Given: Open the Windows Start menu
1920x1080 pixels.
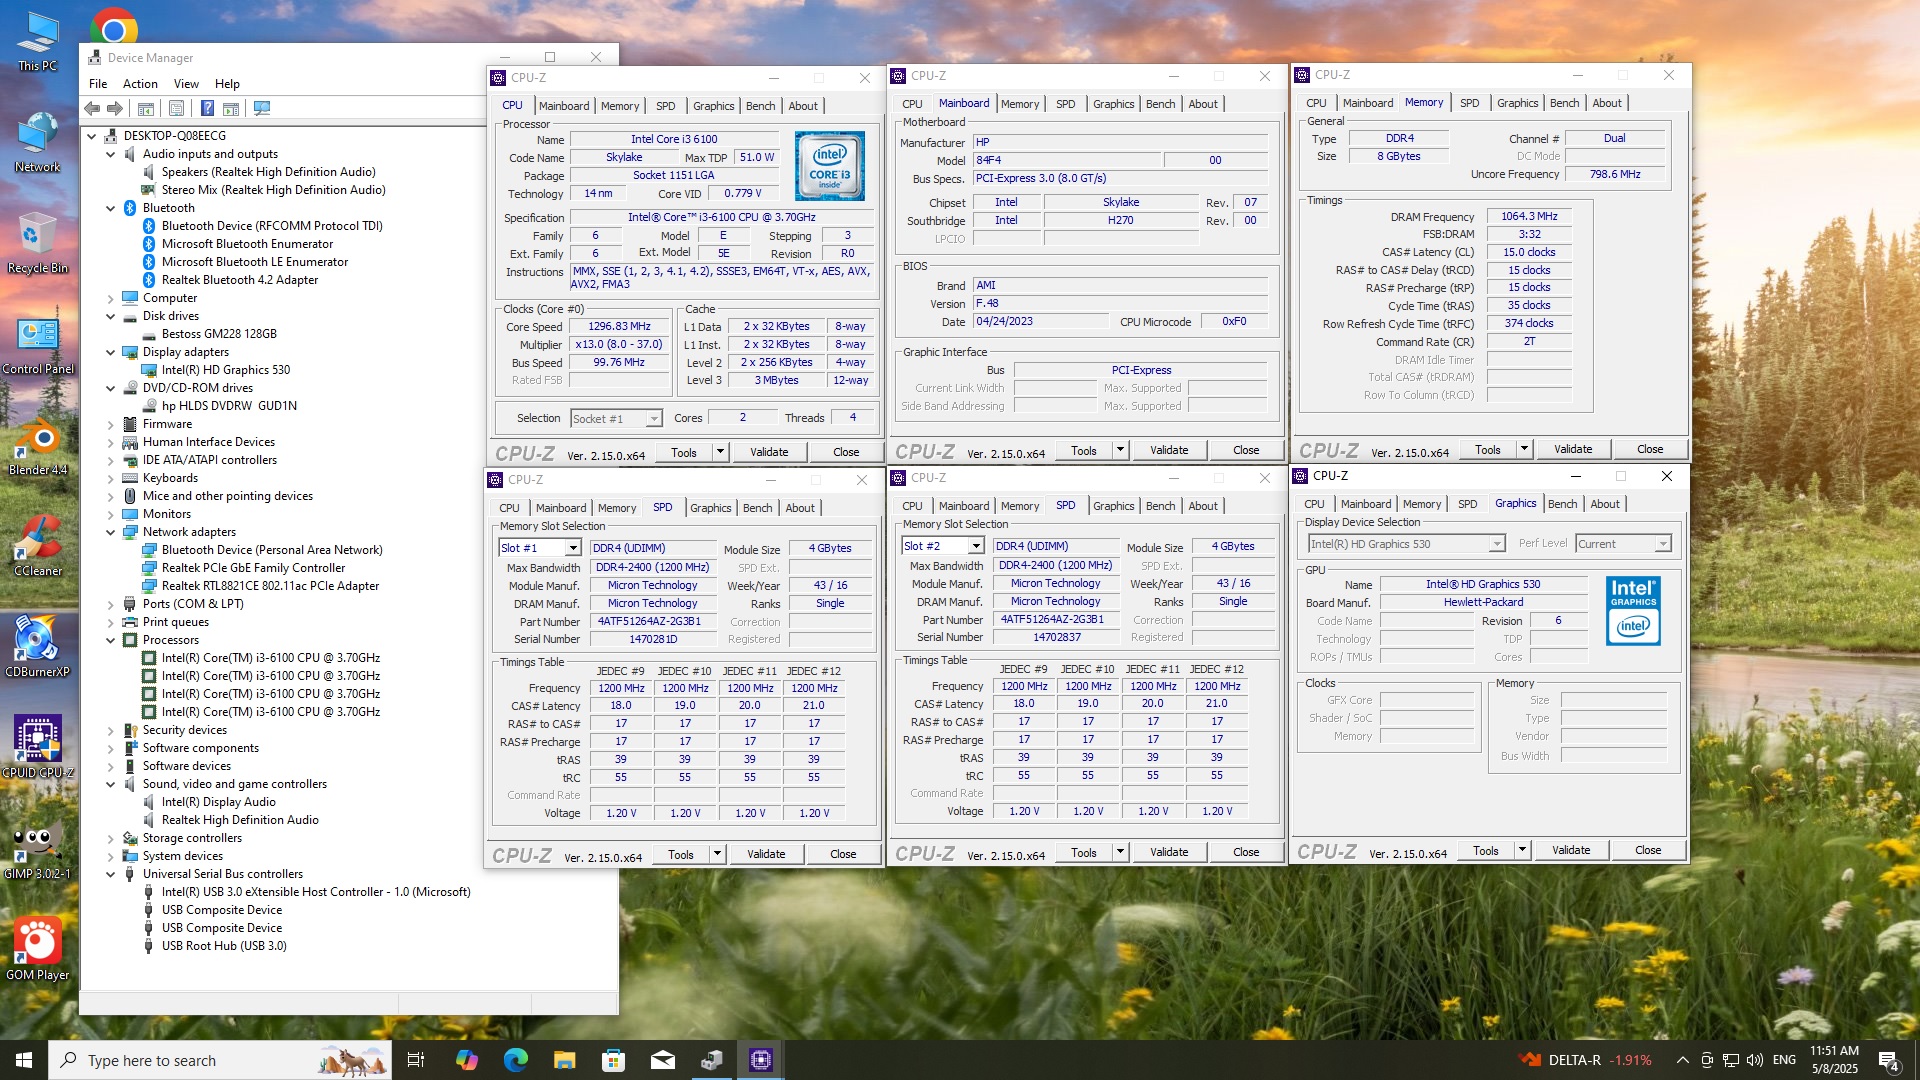Looking at the screenshot, I should (24, 1060).
